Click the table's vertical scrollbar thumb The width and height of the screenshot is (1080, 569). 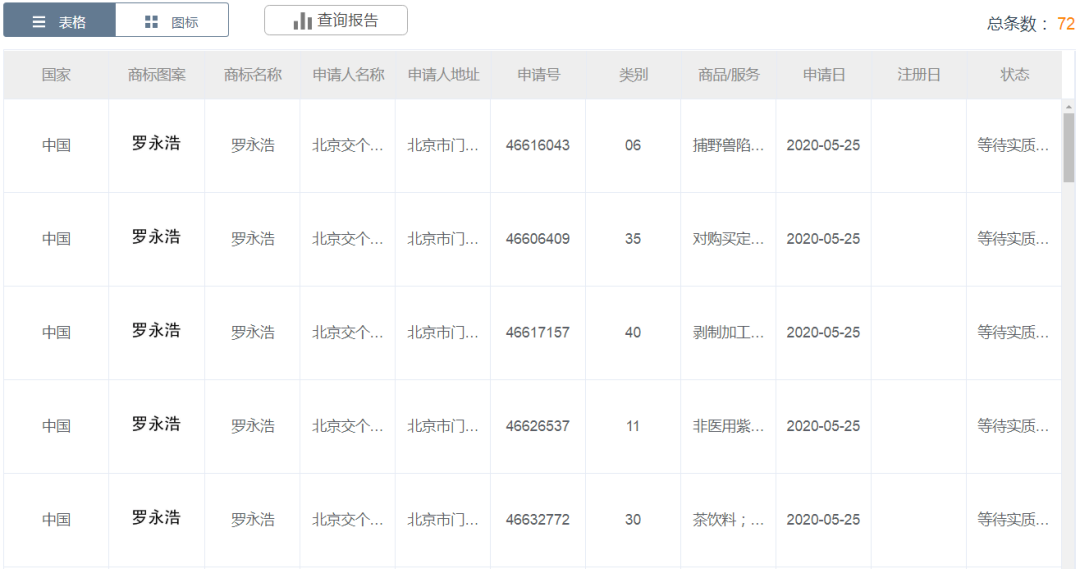[1068, 147]
